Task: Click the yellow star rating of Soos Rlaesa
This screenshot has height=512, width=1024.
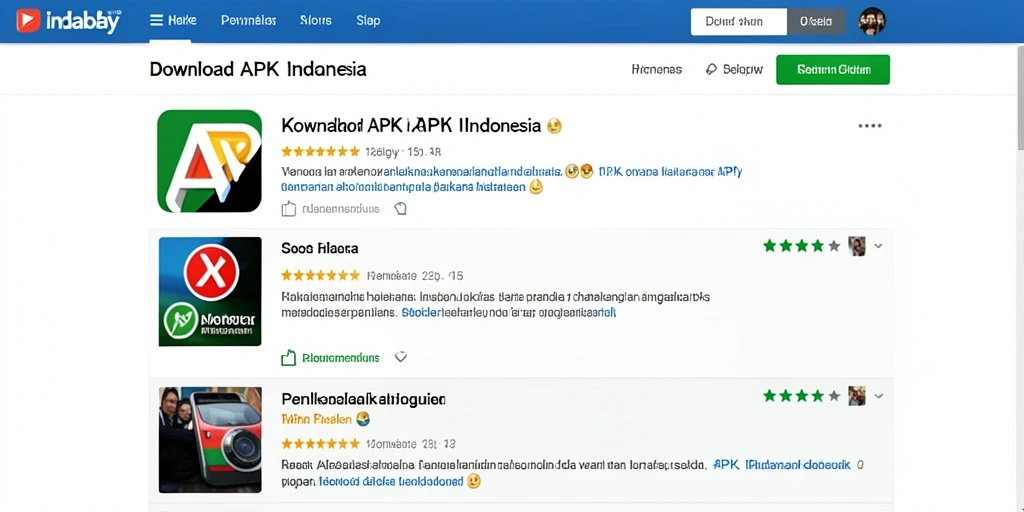Action: click(320, 275)
